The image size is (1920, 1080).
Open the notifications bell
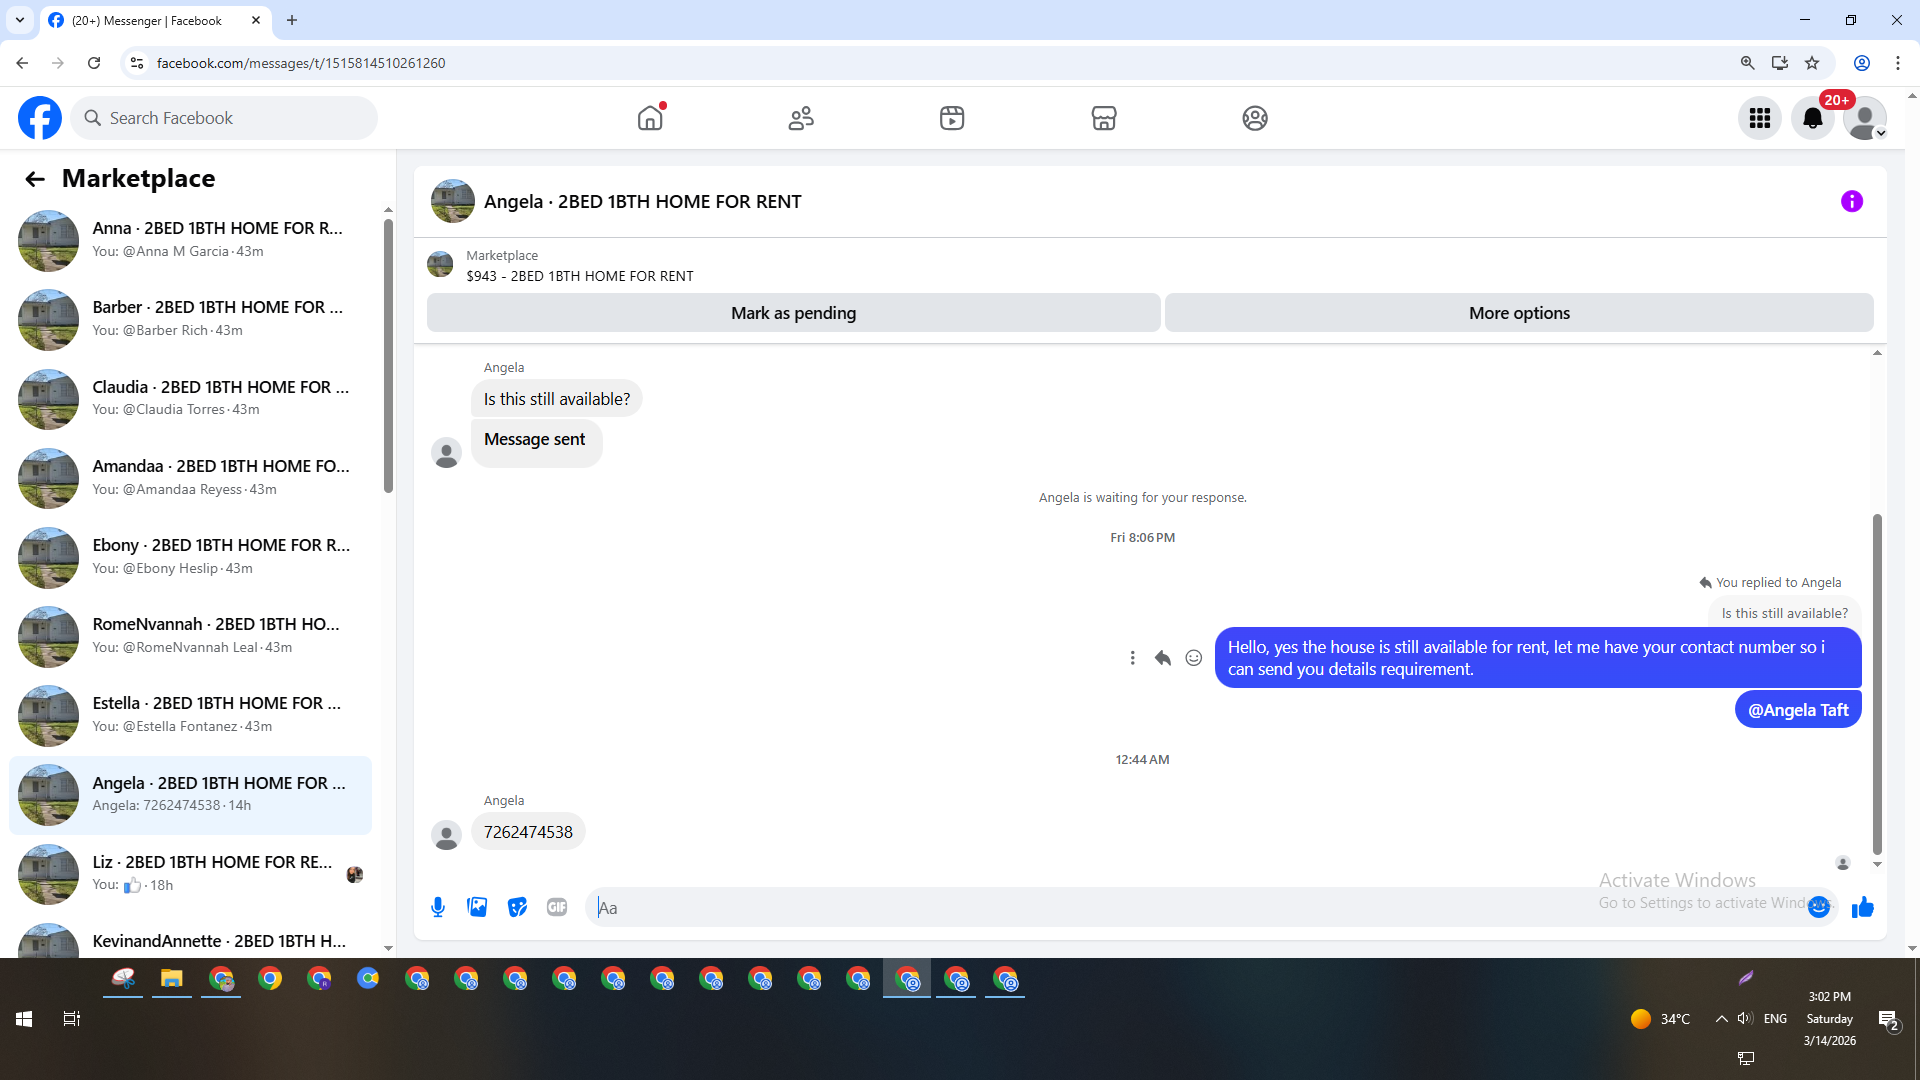1813,118
